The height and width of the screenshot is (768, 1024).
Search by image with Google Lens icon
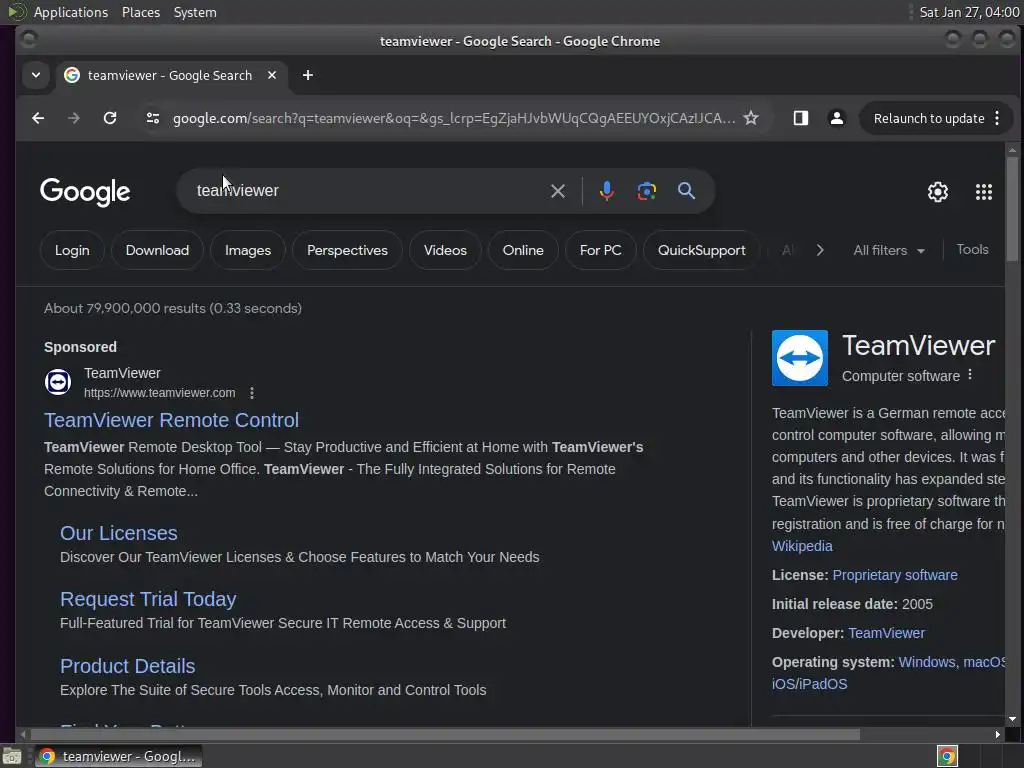(x=647, y=191)
